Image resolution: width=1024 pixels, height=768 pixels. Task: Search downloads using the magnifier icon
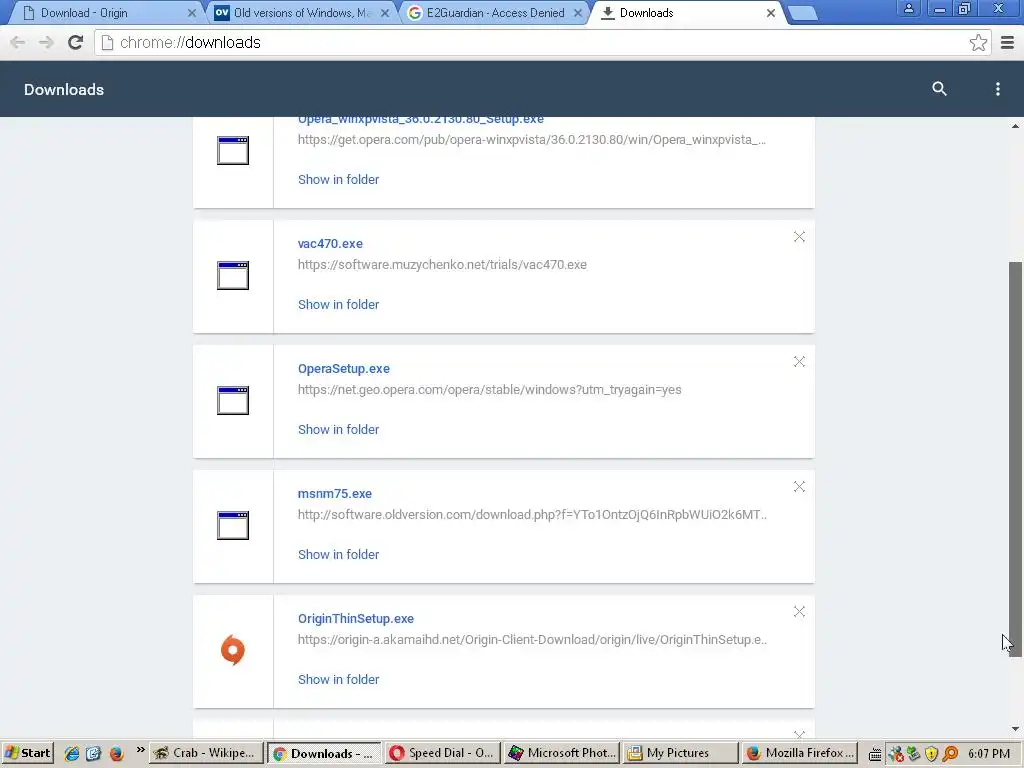(x=939, y=89)
